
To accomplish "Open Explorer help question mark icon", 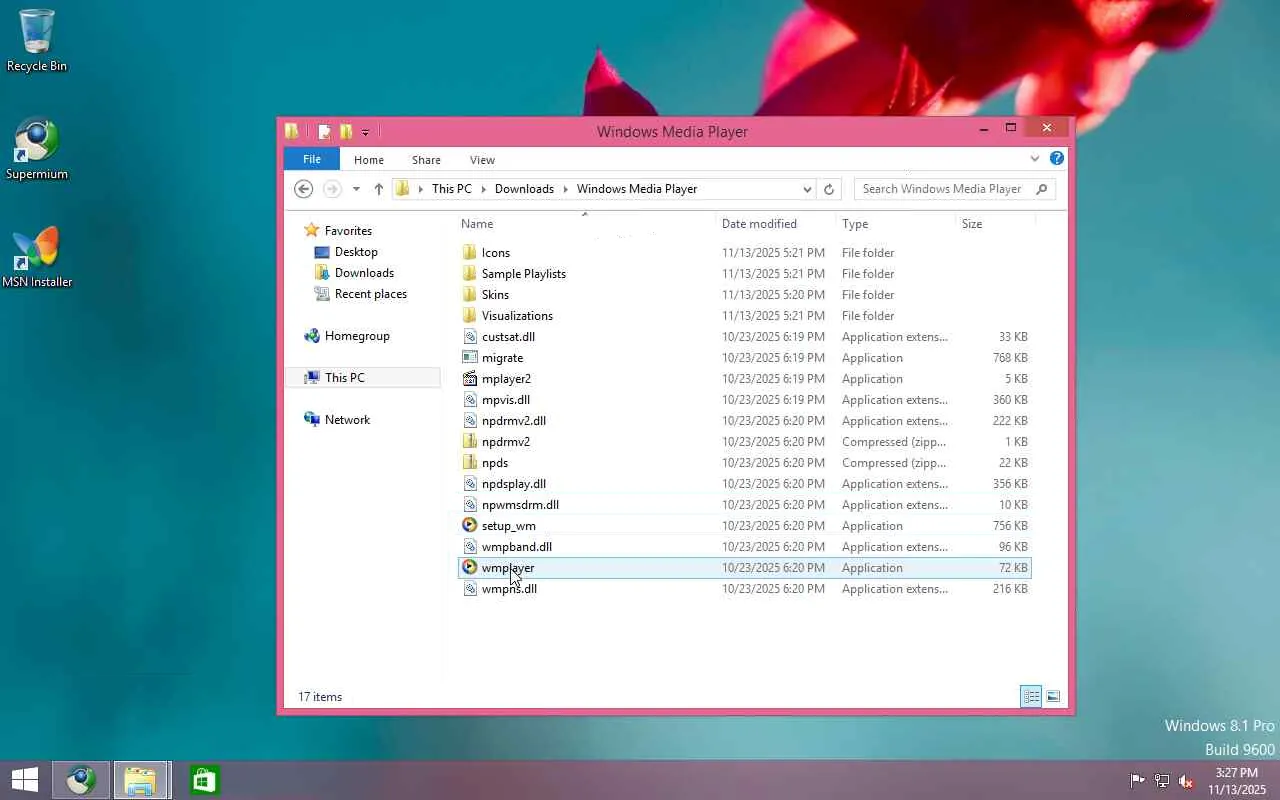I will pos(1057,158).
